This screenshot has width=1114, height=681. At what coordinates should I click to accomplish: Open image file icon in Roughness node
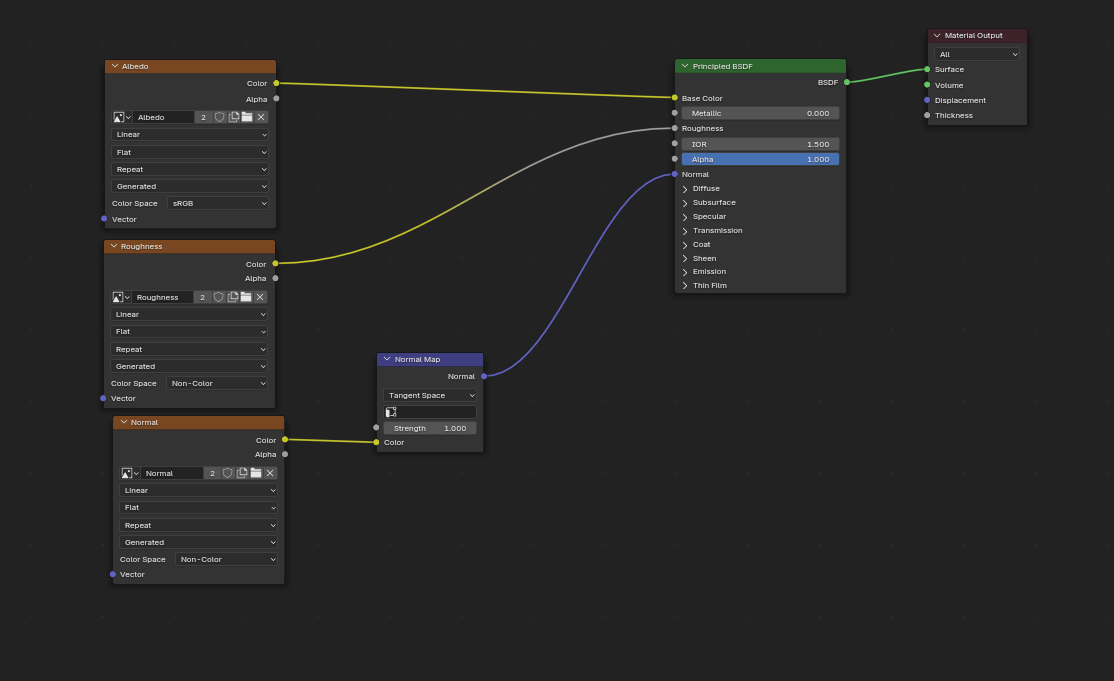click(x=246, y=297)
